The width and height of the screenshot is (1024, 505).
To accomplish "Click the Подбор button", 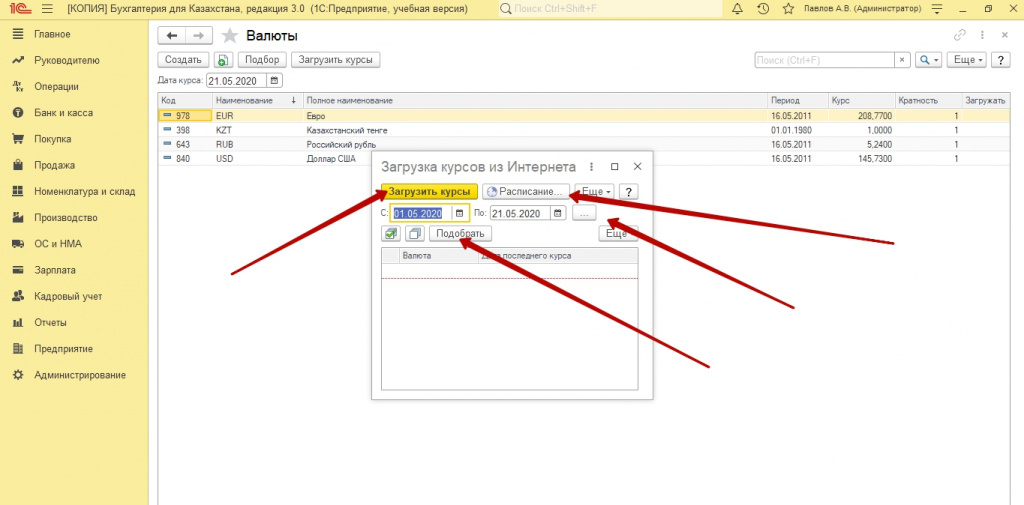I will click(262, 60).
